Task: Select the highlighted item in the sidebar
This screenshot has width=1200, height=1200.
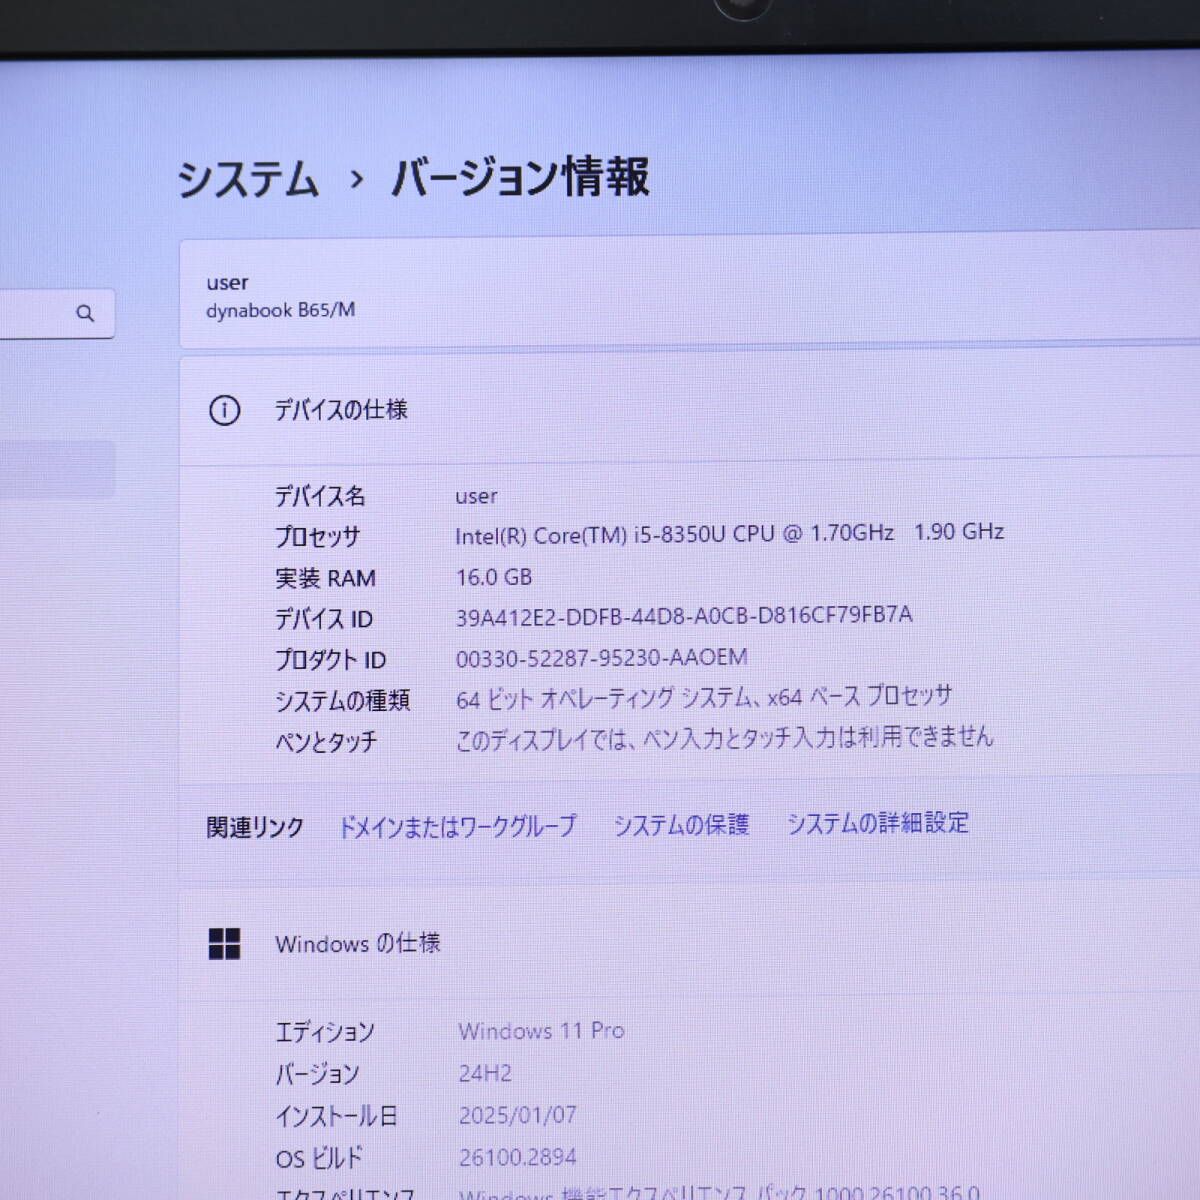Action: pyautogui.click(x=56, y=470)
